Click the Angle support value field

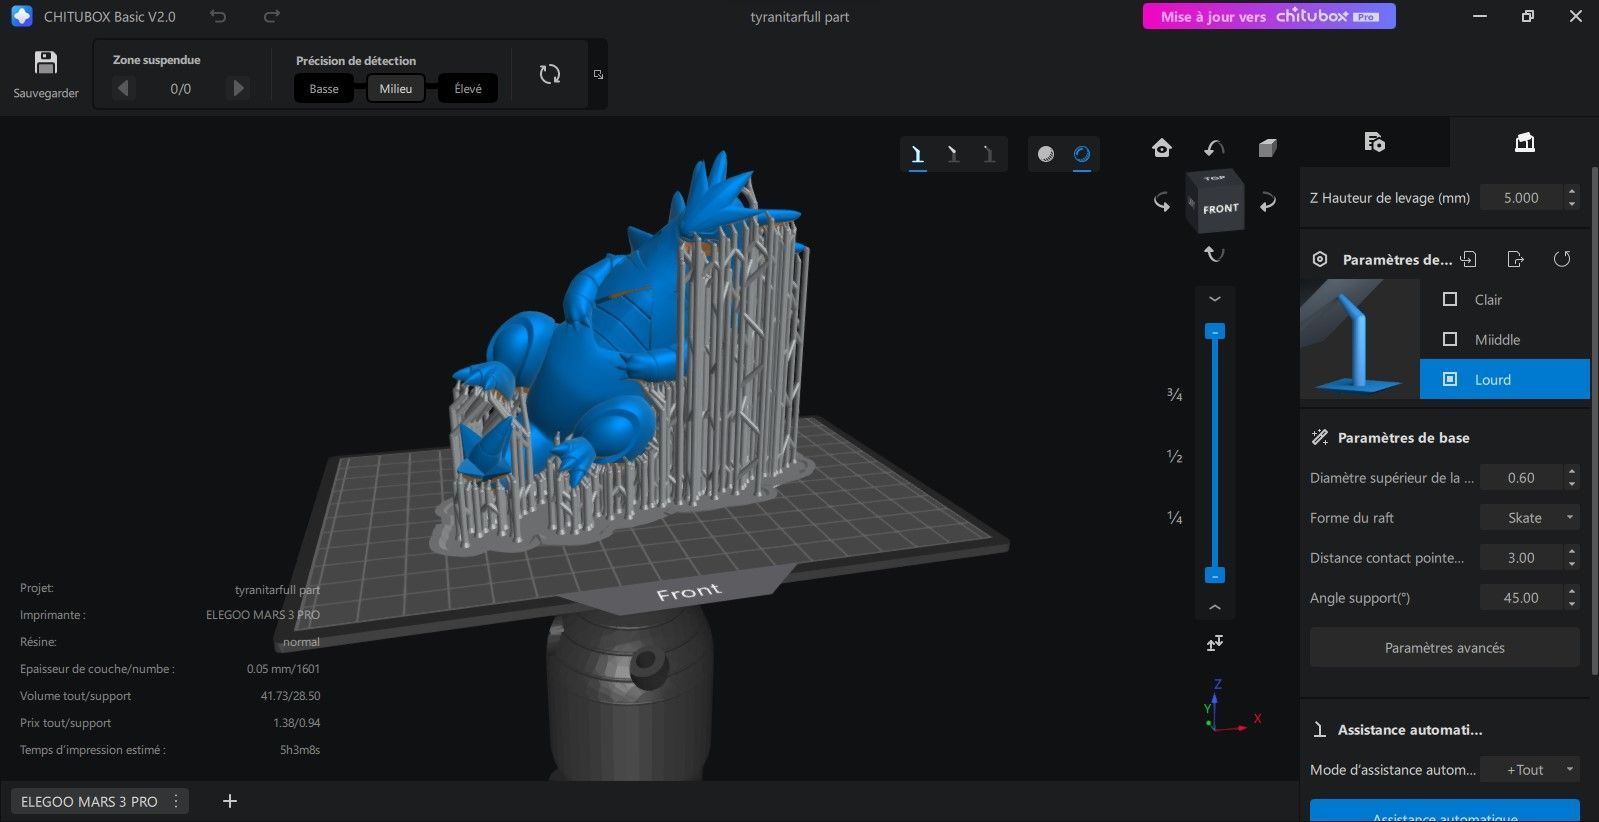point(1521,598)
